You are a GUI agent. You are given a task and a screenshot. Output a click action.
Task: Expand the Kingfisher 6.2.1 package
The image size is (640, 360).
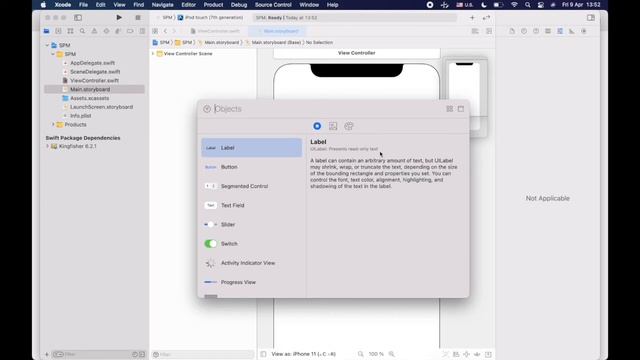click(x=47, y=146)
